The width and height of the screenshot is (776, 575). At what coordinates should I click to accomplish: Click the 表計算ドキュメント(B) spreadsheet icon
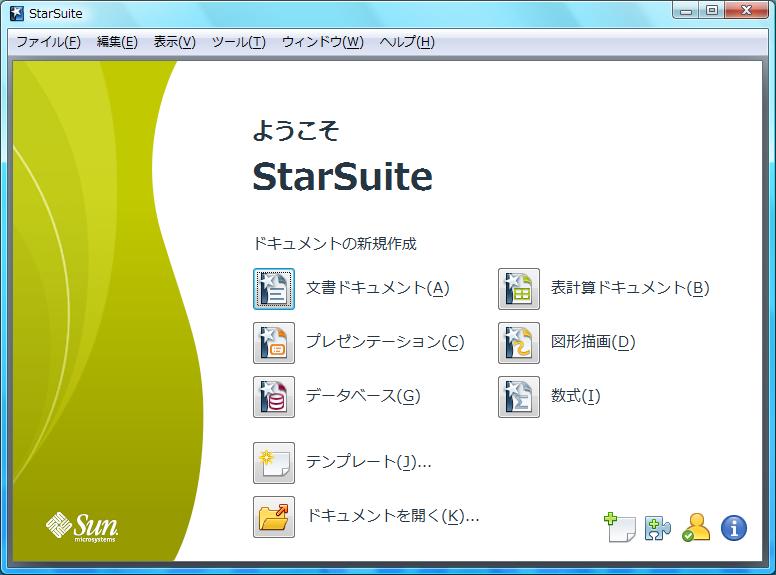(519, 289)
